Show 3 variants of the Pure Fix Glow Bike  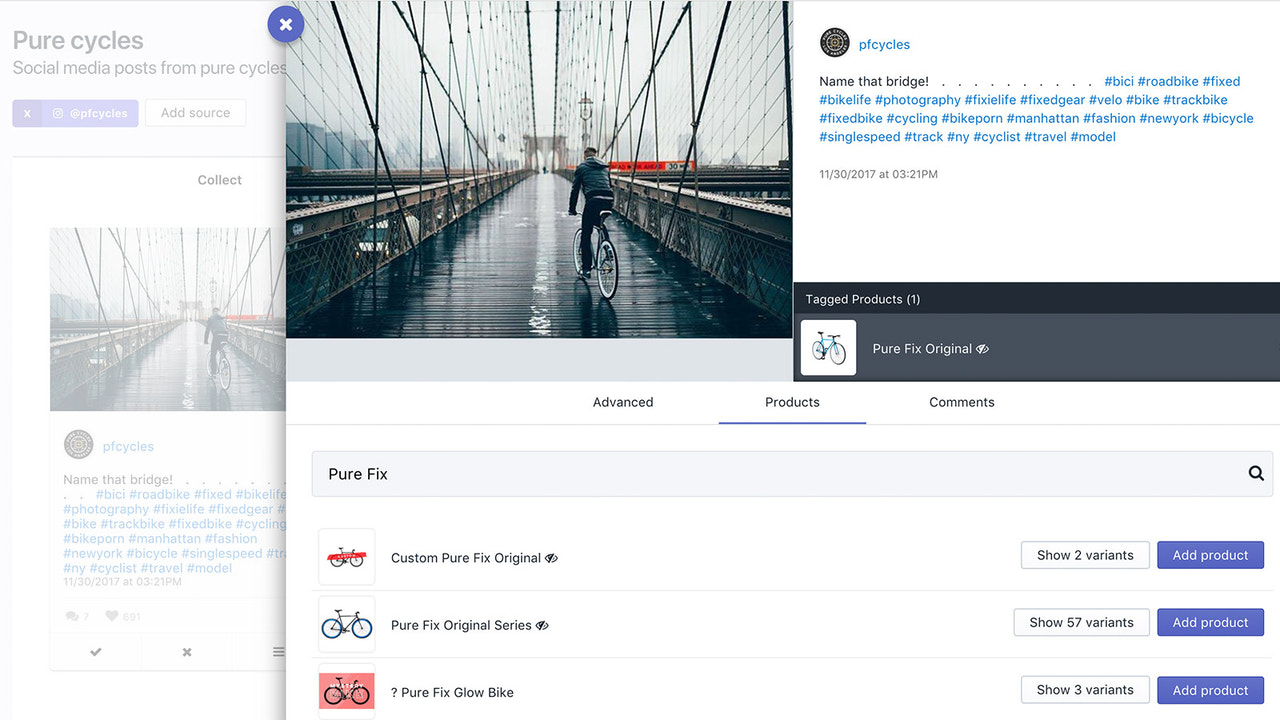pos(1085,689)
